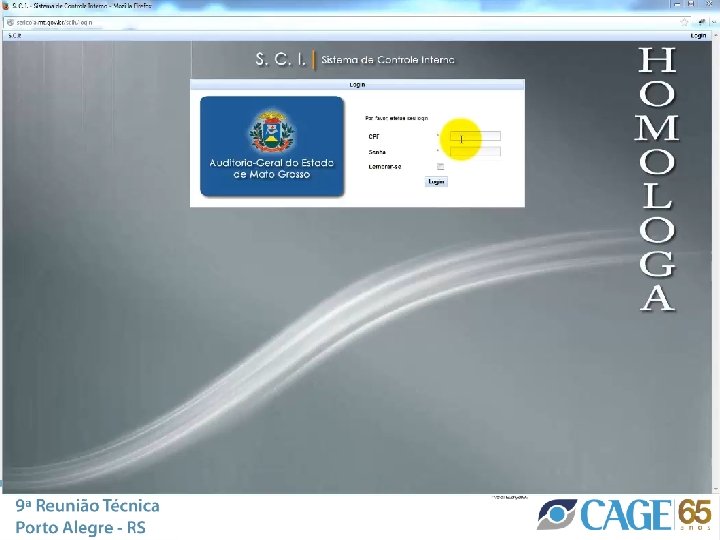Focus the Senha password field
Screen dimensions: 720x540
tap(475, 152)
